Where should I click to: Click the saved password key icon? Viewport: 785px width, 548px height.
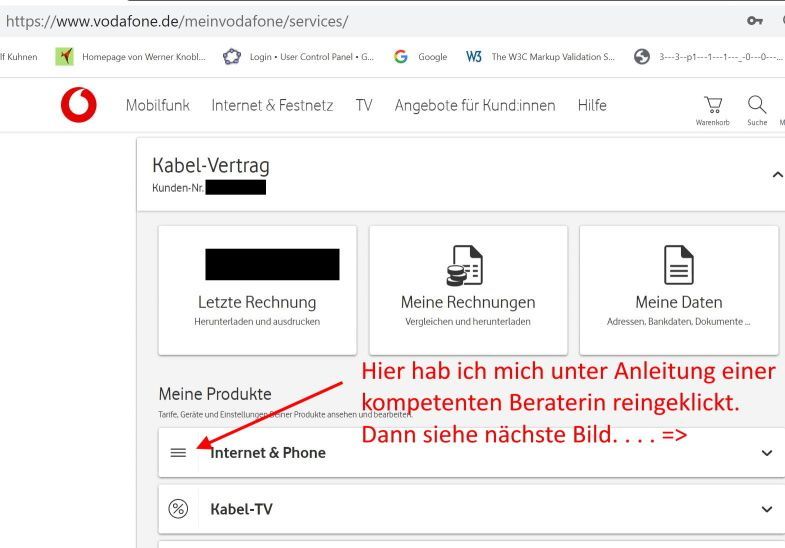click(x=754, y=21)
